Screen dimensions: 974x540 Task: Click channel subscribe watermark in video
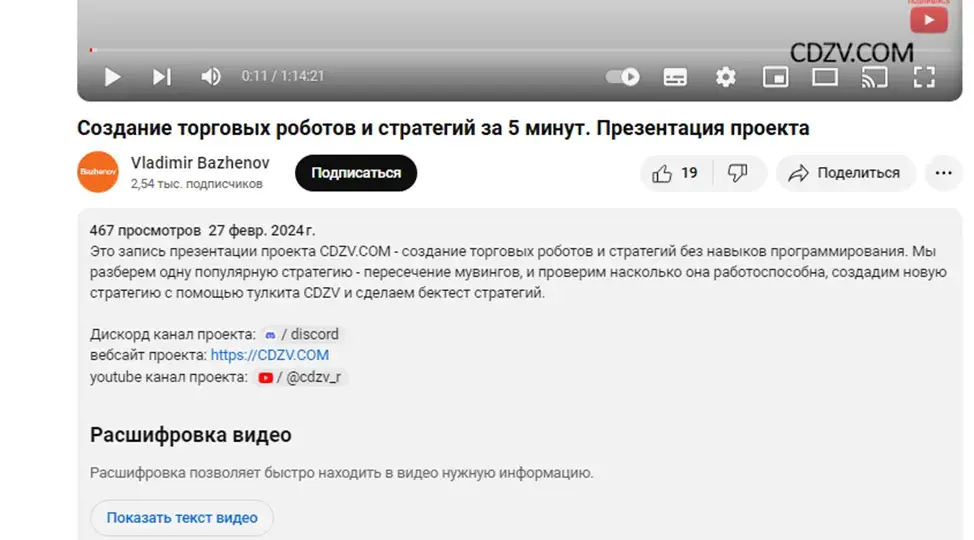[x=929, y=19]
